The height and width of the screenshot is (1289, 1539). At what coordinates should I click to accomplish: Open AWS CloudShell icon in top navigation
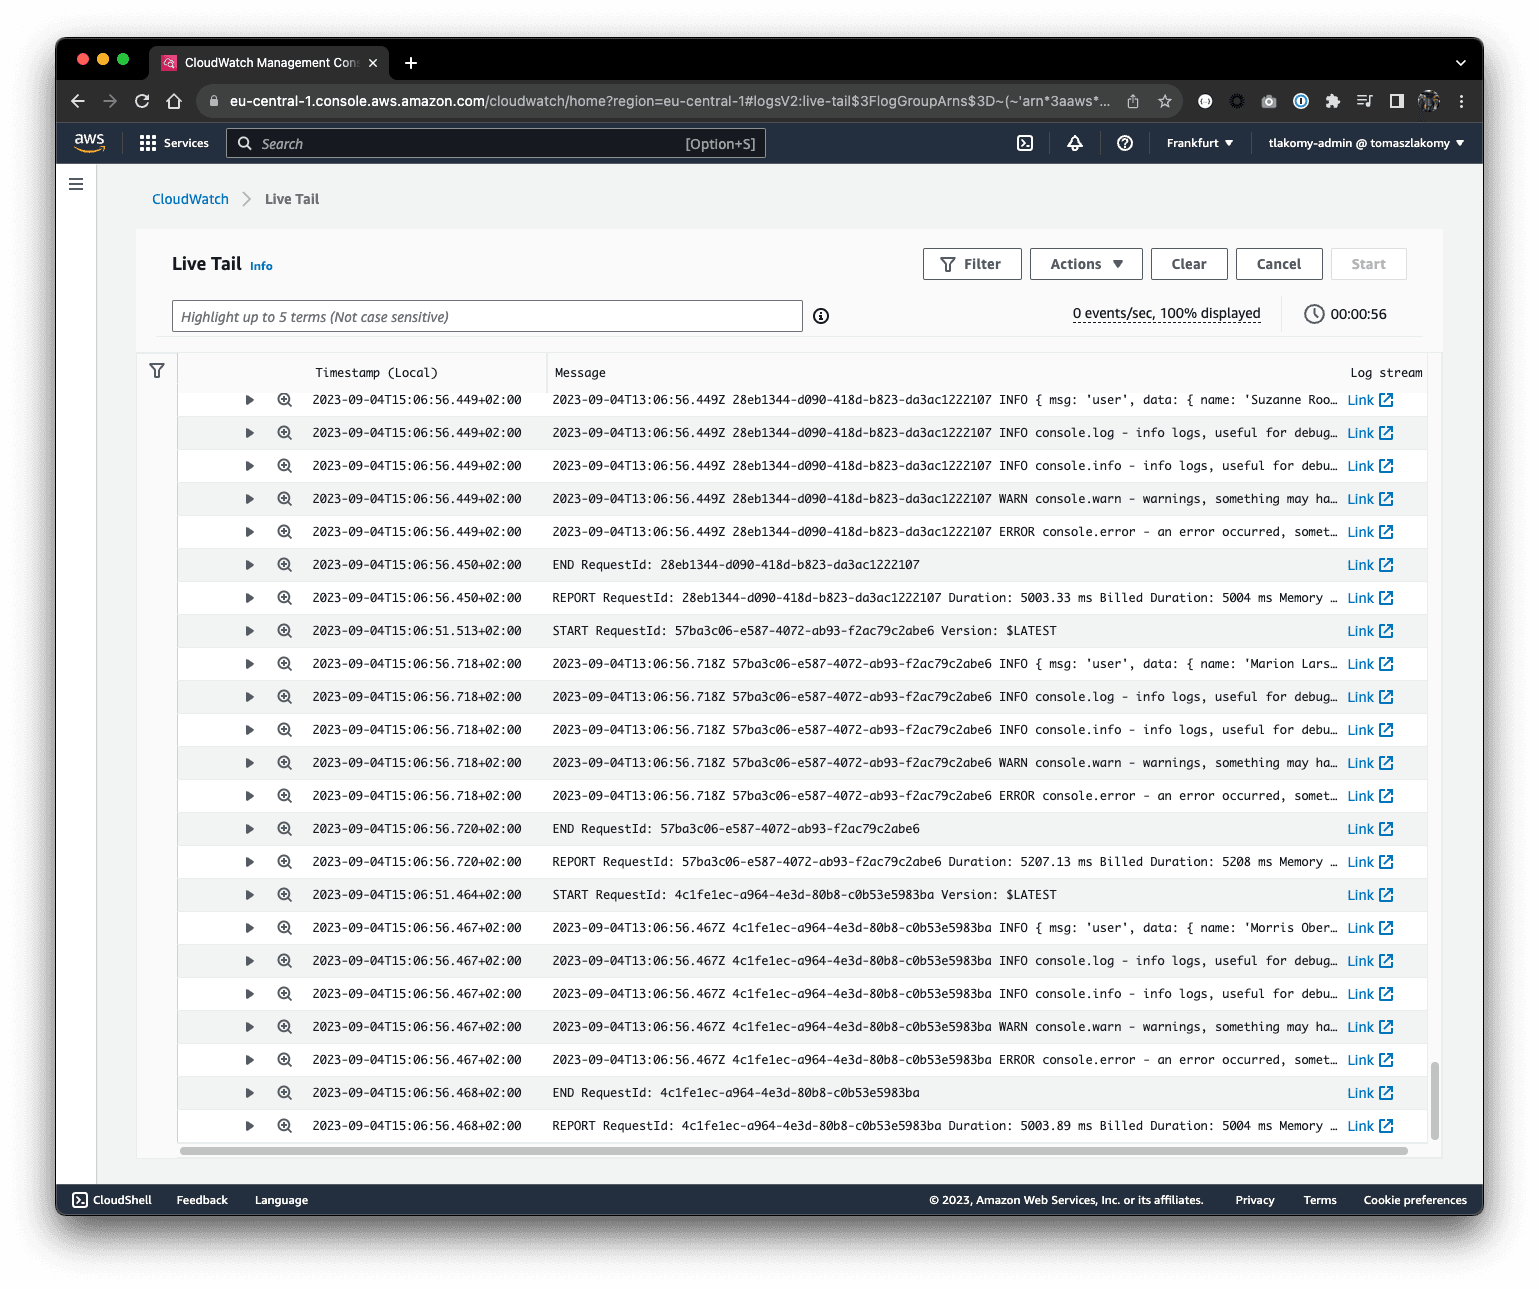tap(1025, 143)
